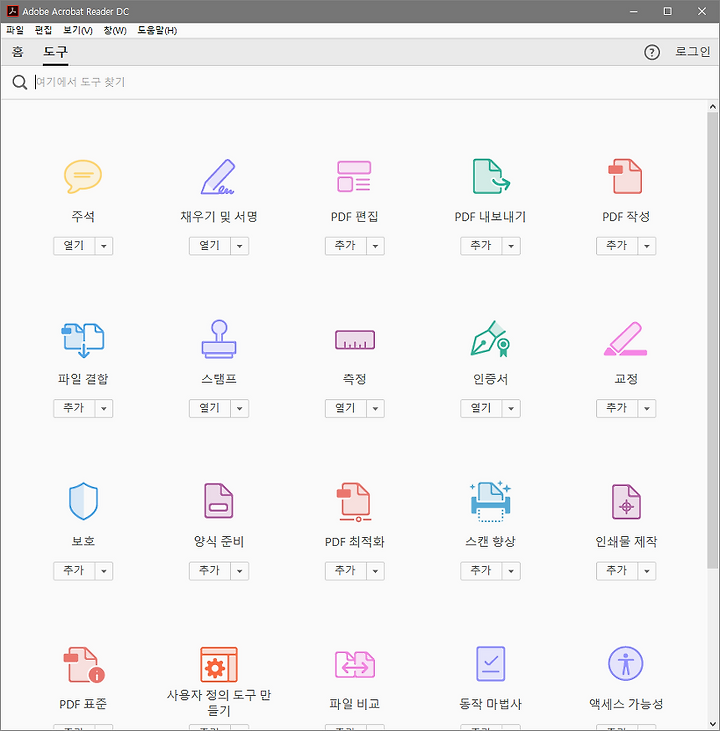The image size is (720, 731).
Task: Click the PDF 편집 icon
Action: coord(354,176)
